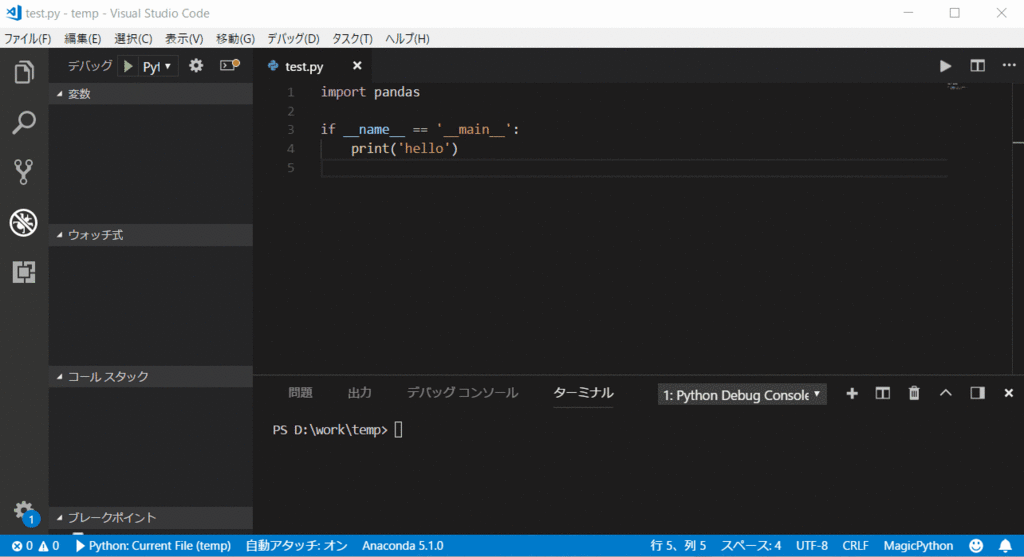Change encoding via UTF-8 indicator
The image size is (1024, 557).
(812, 545)
